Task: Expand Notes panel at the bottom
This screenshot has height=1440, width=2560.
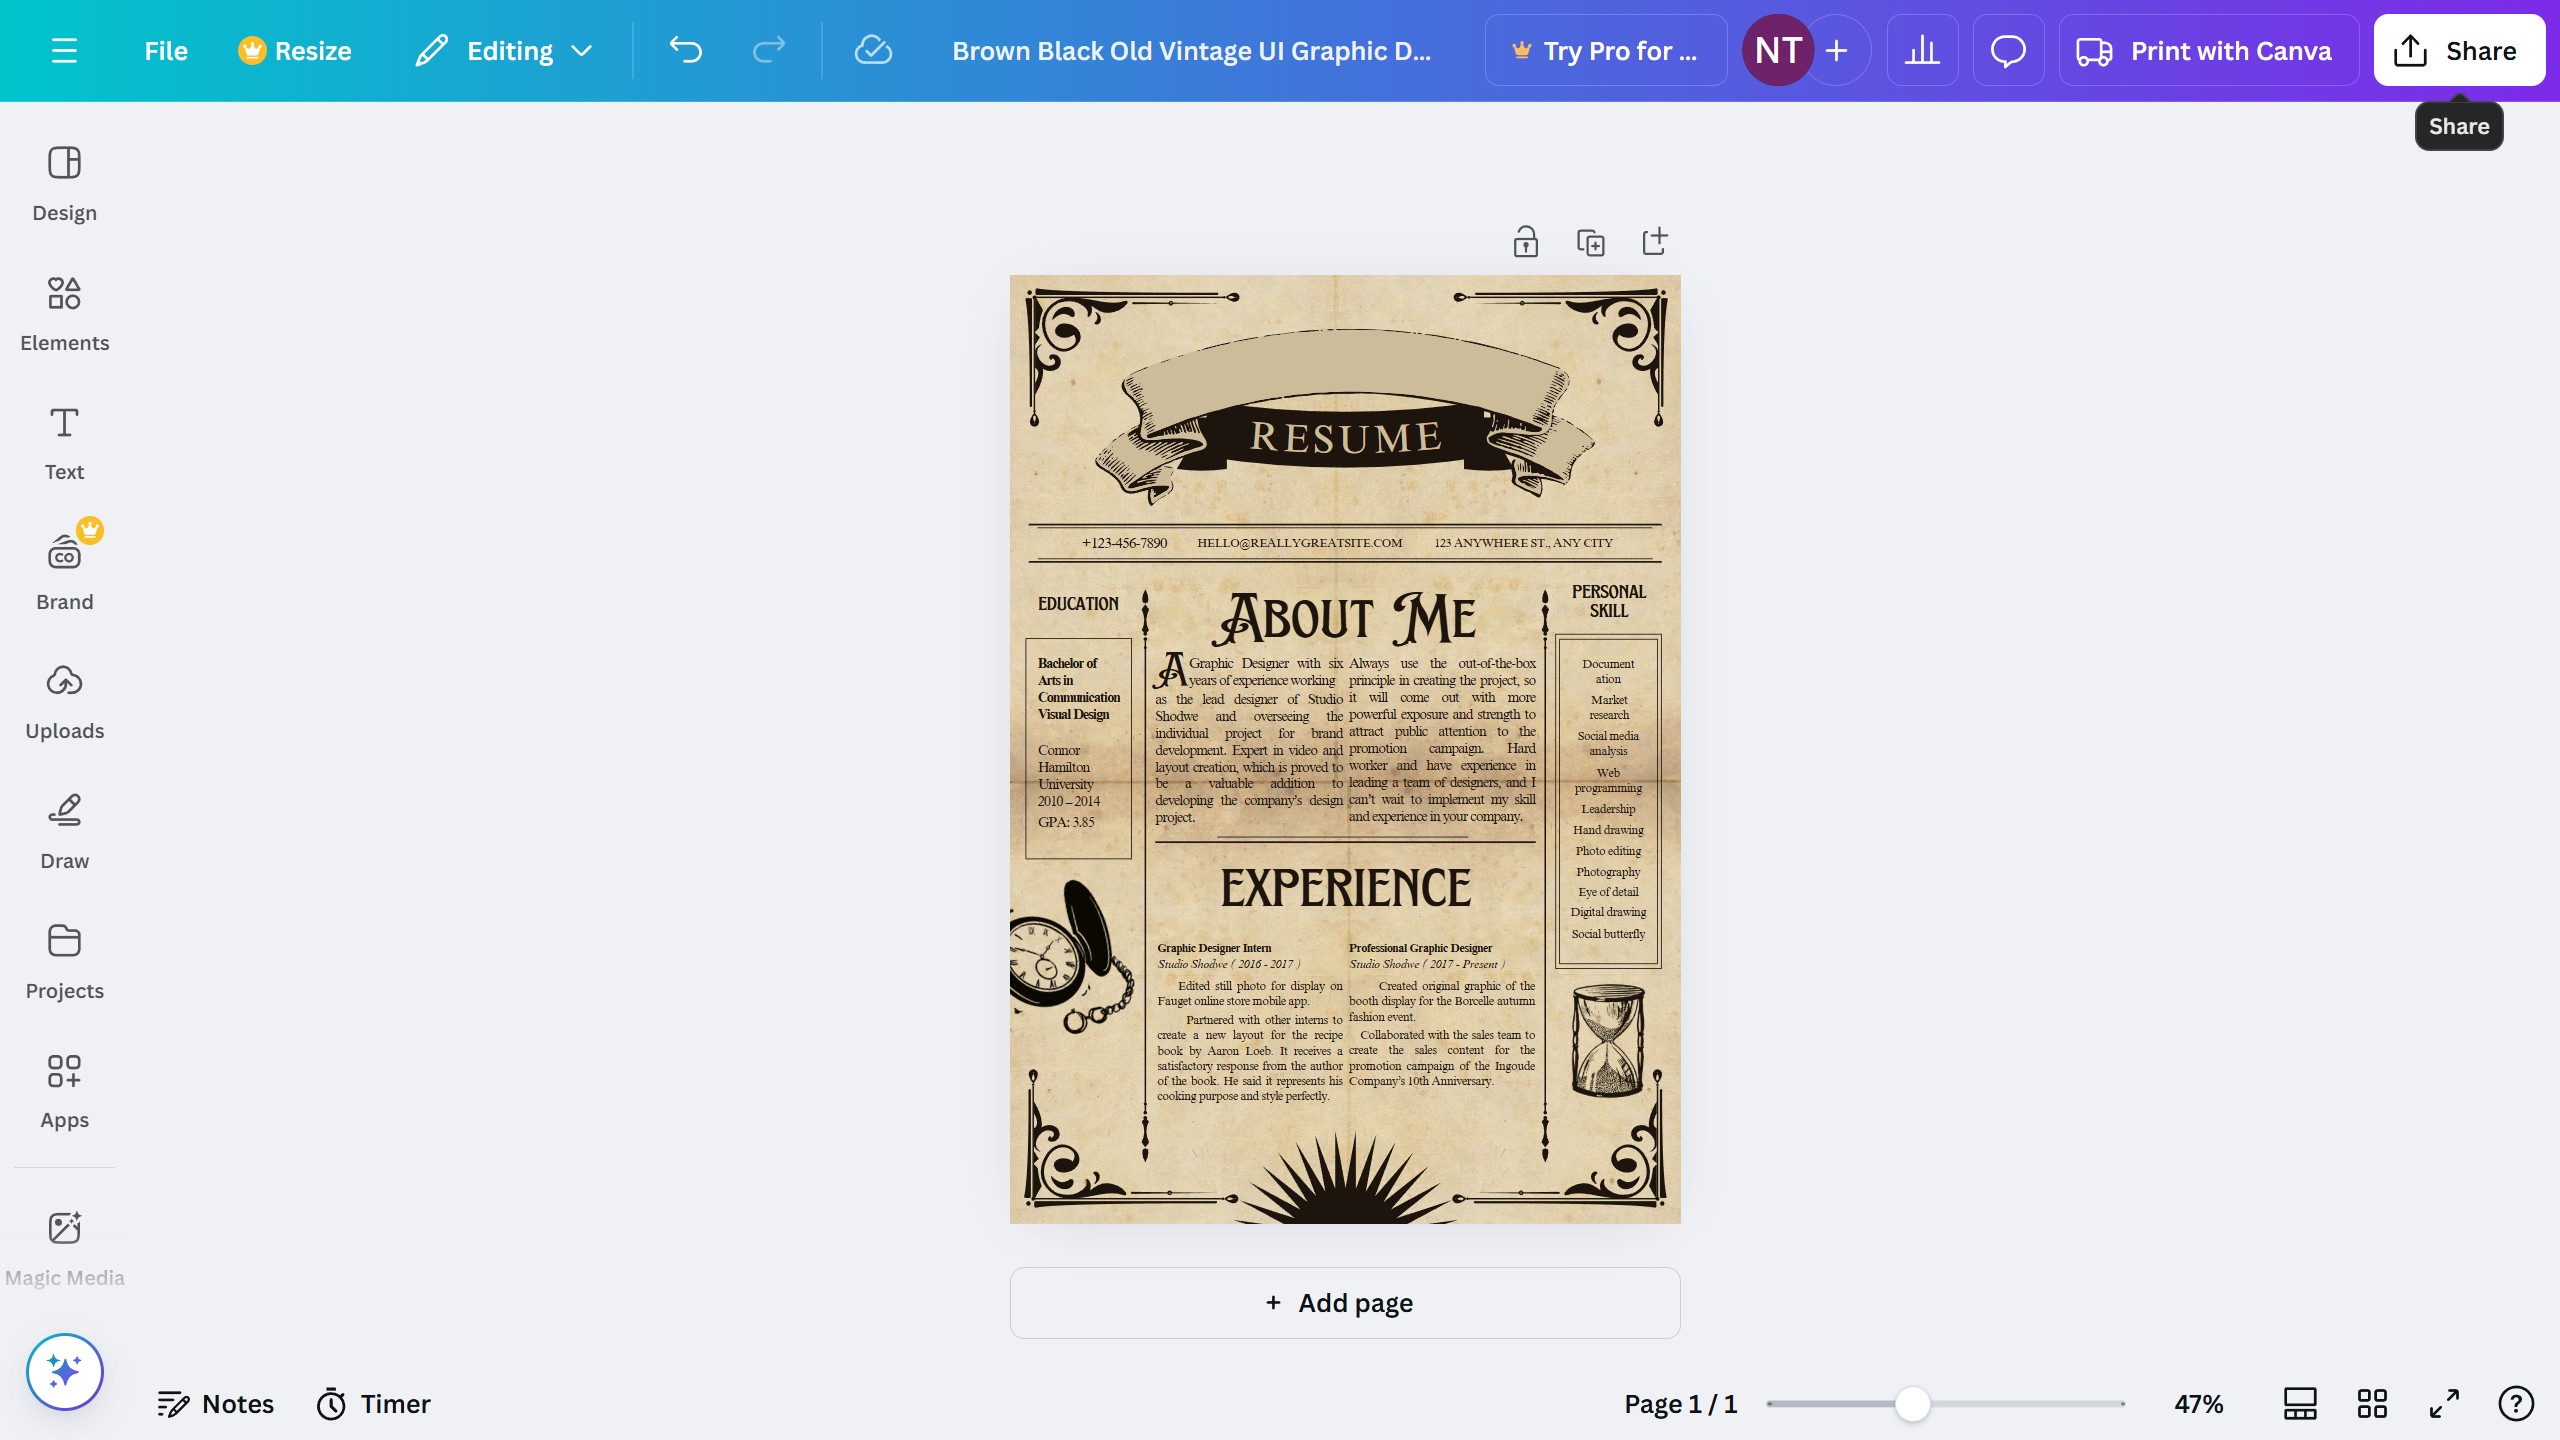Action: coord(215,1403)
